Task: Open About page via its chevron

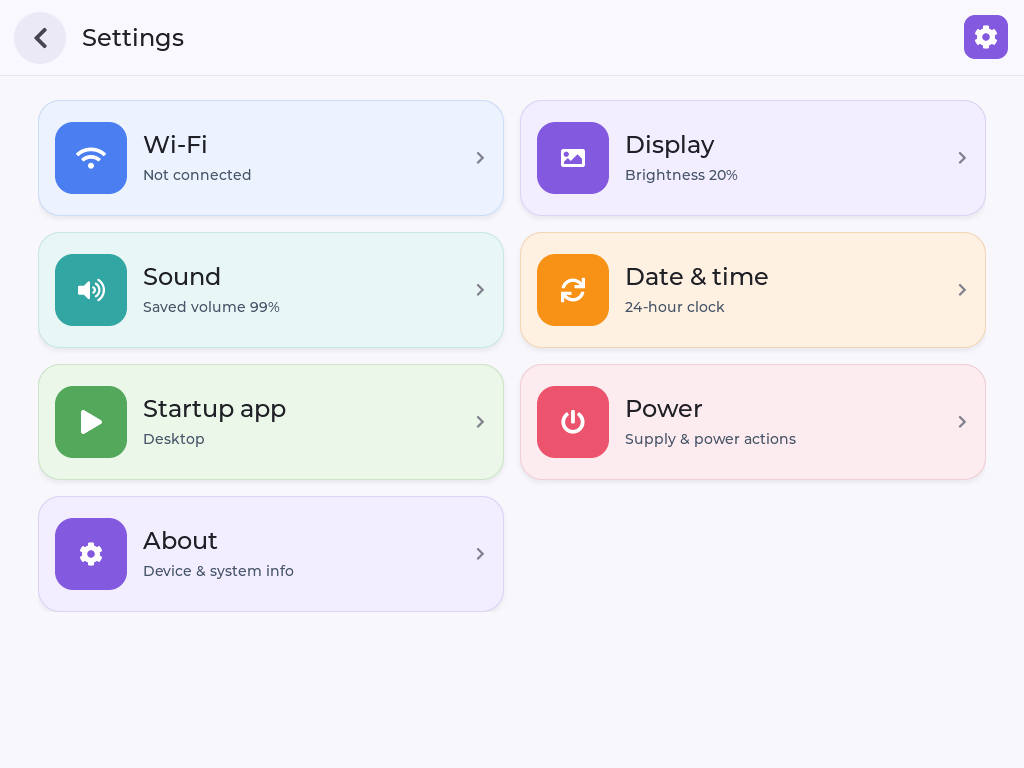Action: click(x=480, y=554)
